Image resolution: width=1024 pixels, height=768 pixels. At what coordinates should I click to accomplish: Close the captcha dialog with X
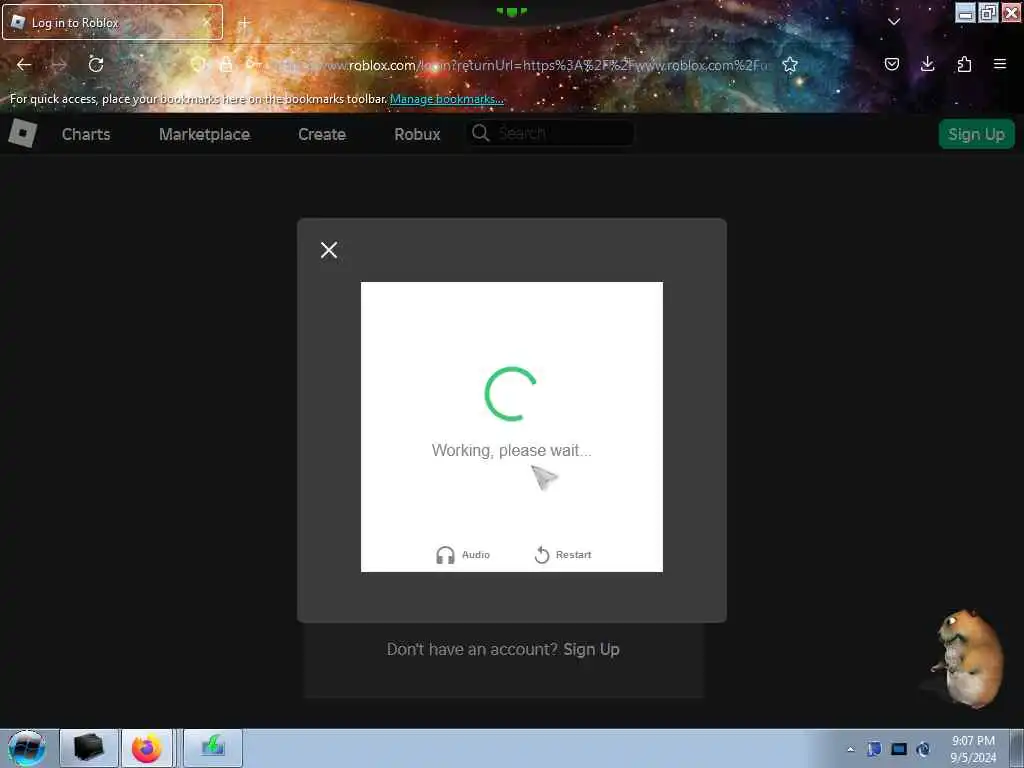(x=329, y=249)
